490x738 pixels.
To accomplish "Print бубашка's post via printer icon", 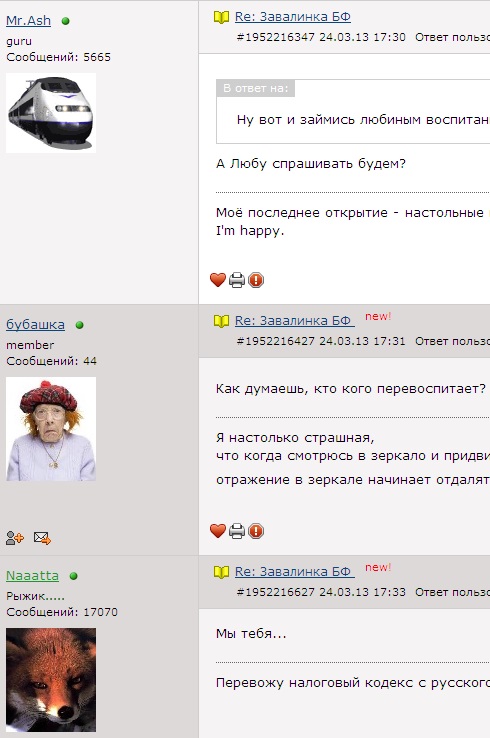I will point(237,531).
